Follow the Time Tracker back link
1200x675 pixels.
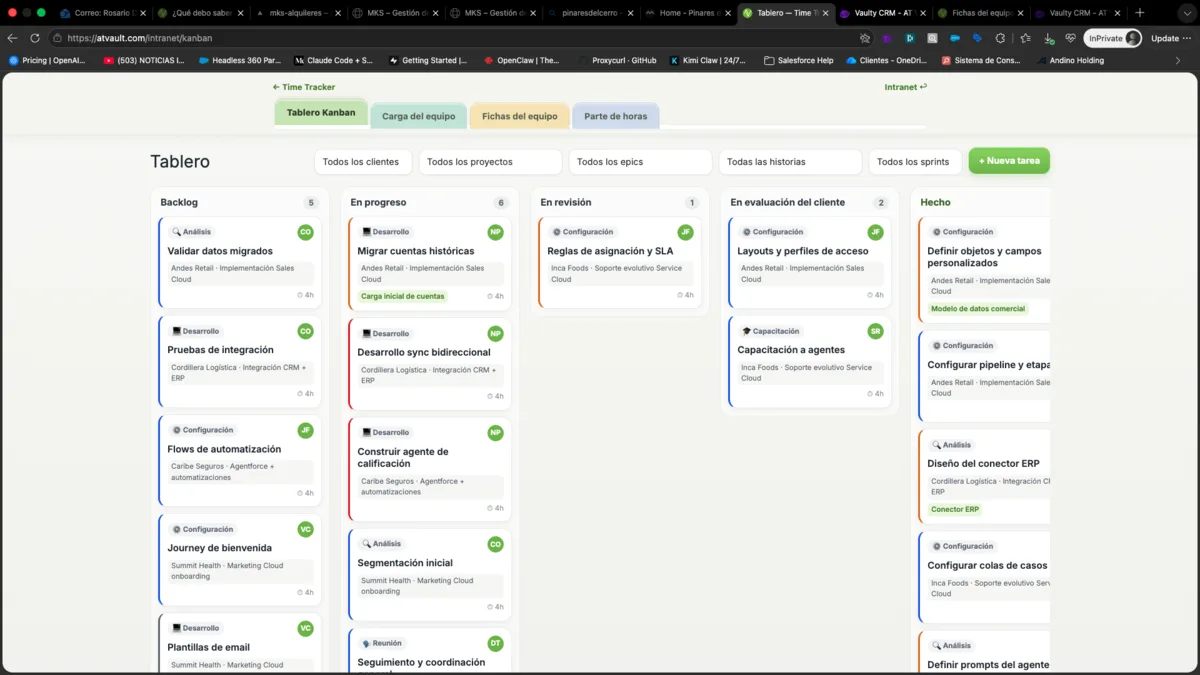click(304, 87)
